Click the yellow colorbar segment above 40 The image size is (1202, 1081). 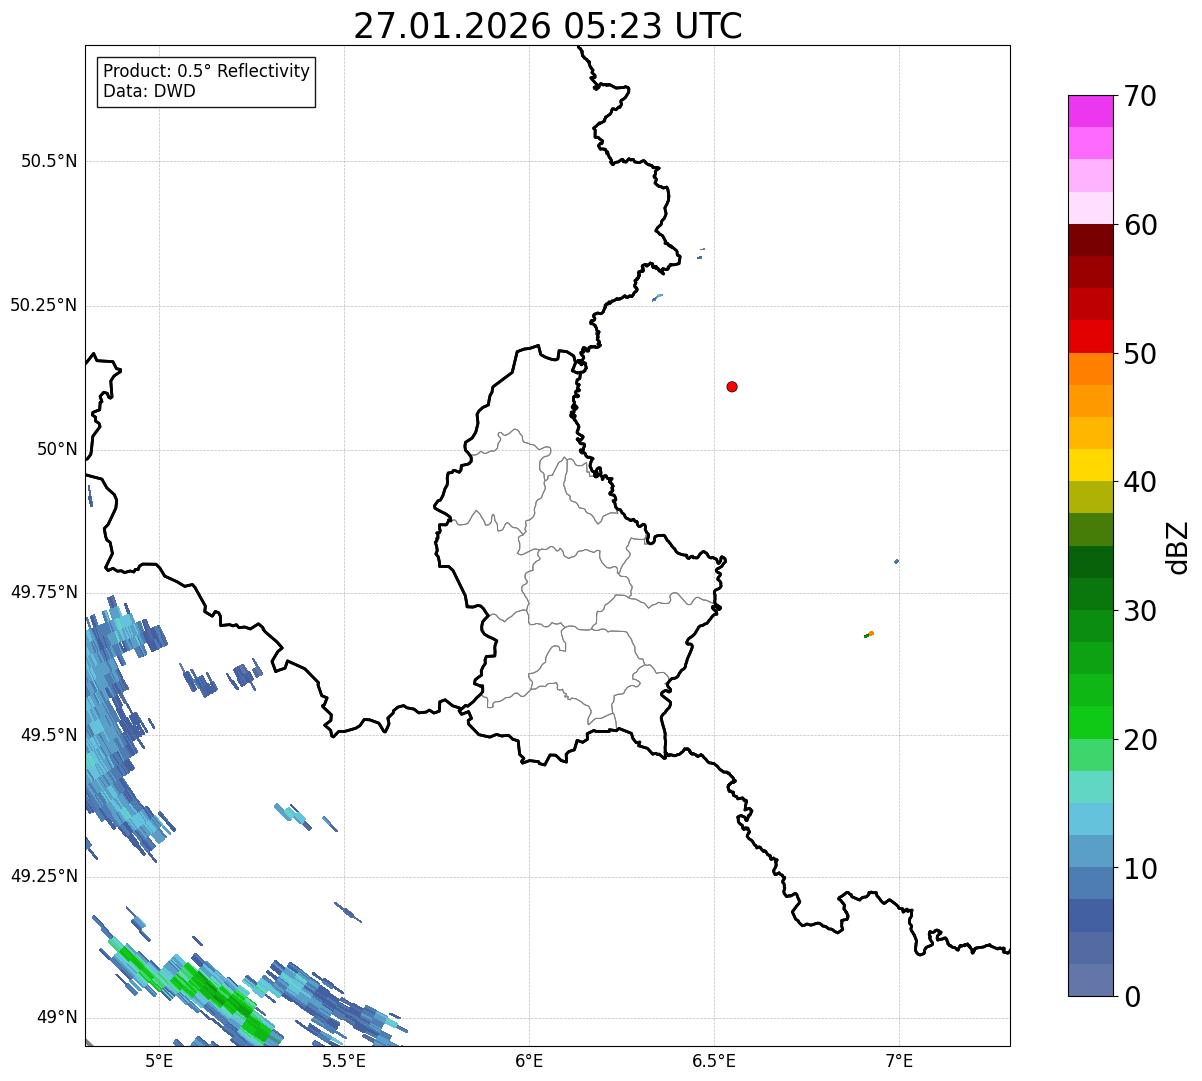[x=1090, y=465]
